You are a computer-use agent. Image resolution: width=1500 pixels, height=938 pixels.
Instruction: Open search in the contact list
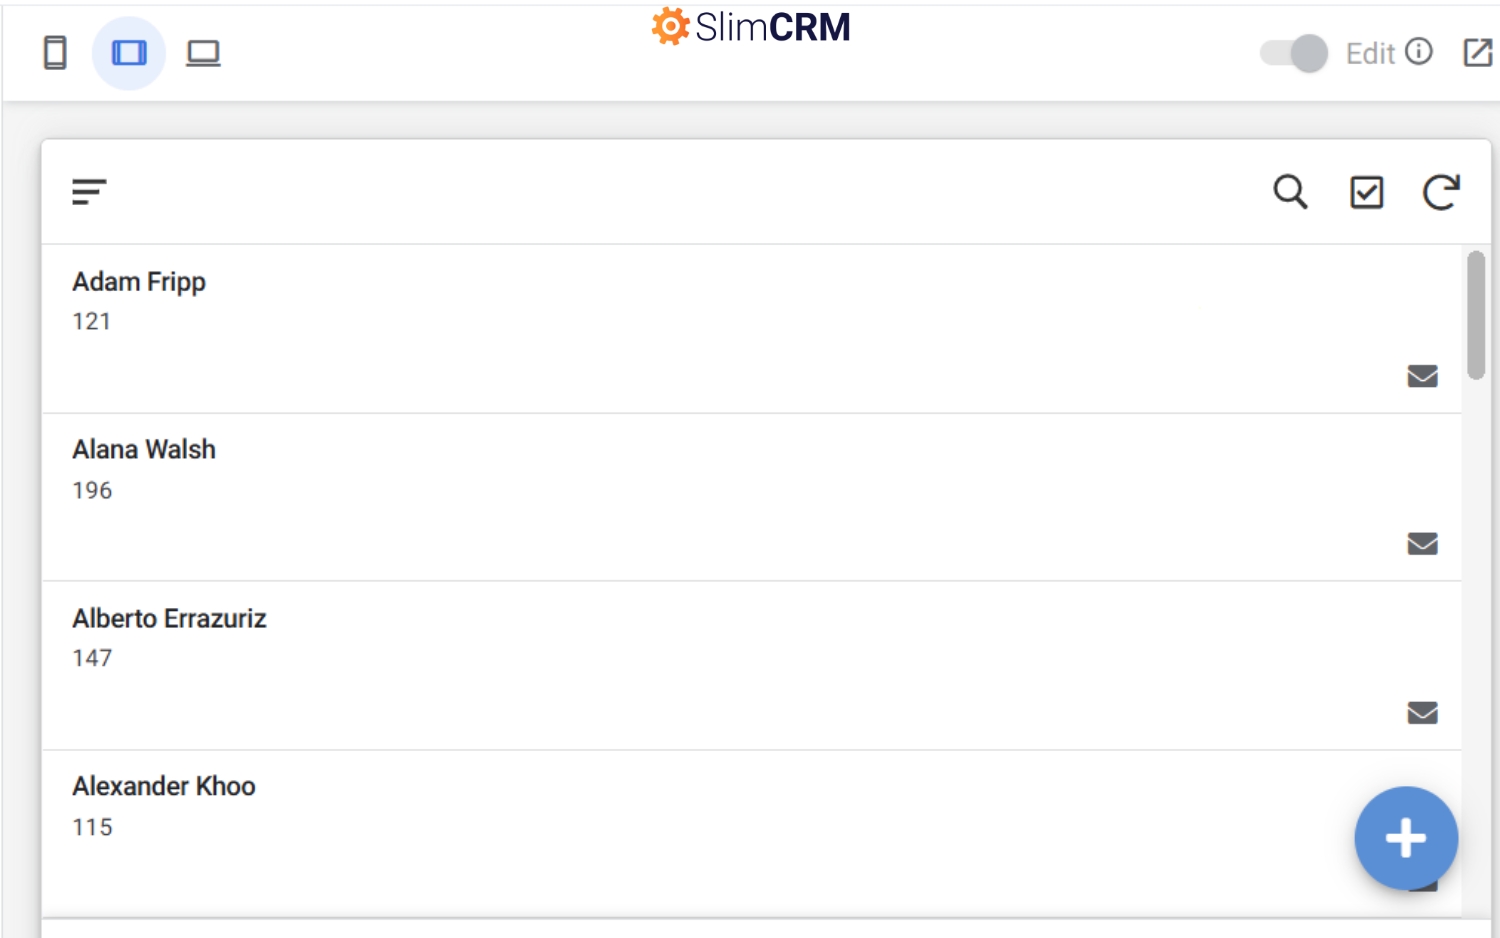[1290, 191]
